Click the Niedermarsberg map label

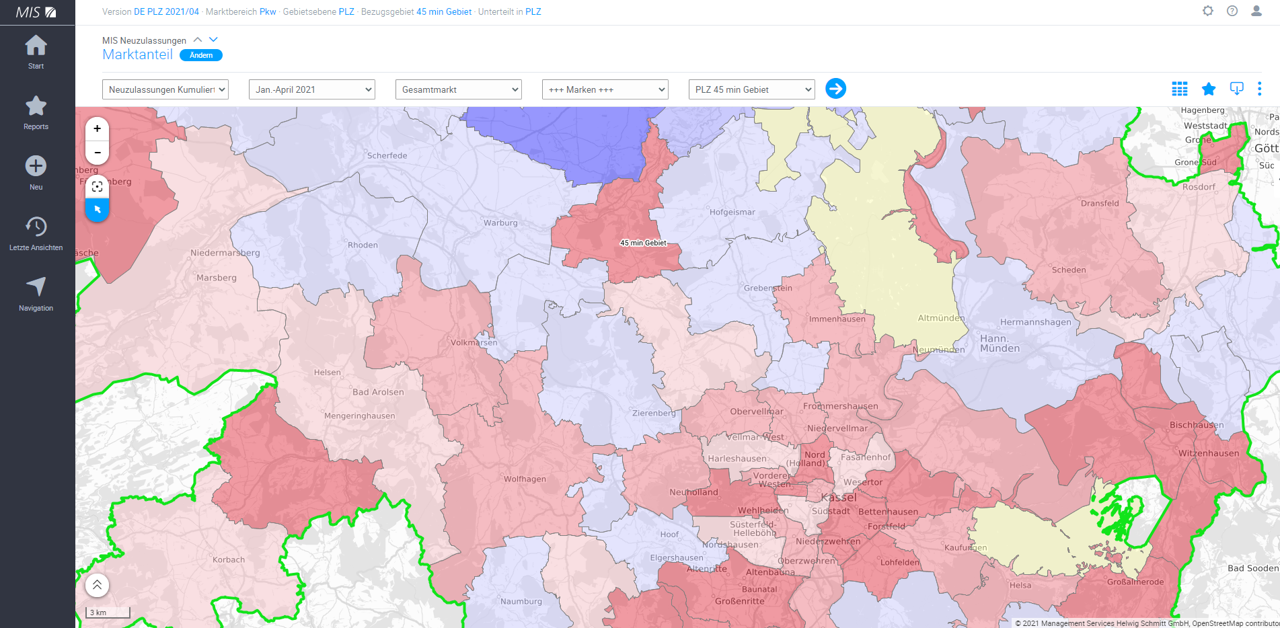(x=225, y=253)
